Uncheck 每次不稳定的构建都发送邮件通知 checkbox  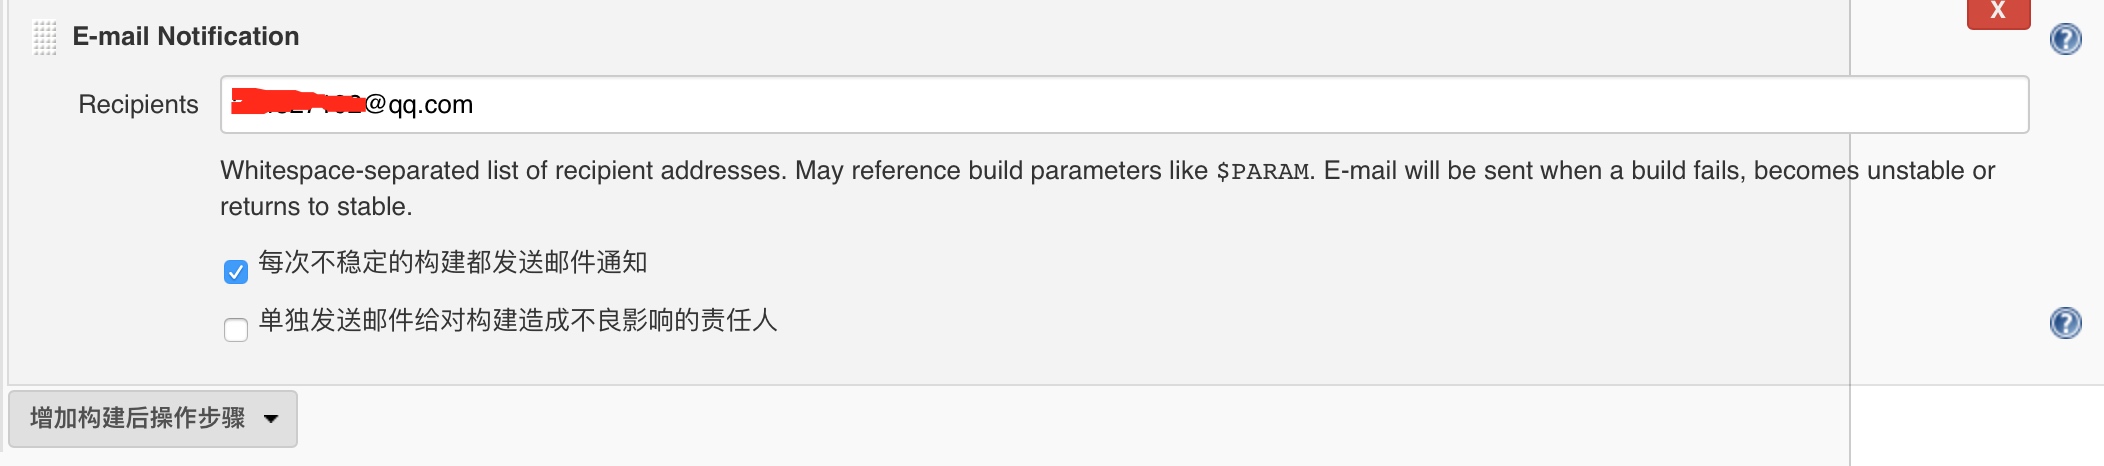click(236, 272)
